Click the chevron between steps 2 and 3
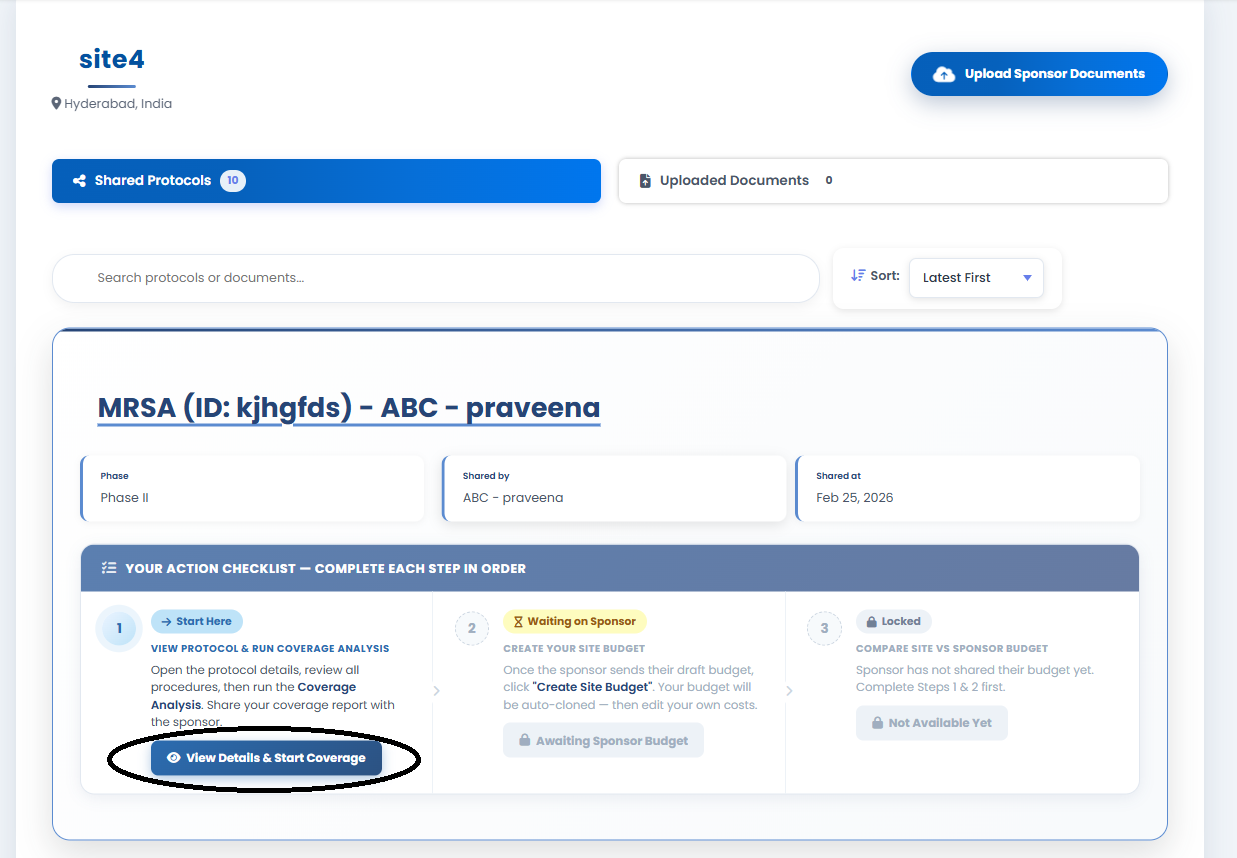The width and height of the screenshot is (1237, 858). coord(789,690)
